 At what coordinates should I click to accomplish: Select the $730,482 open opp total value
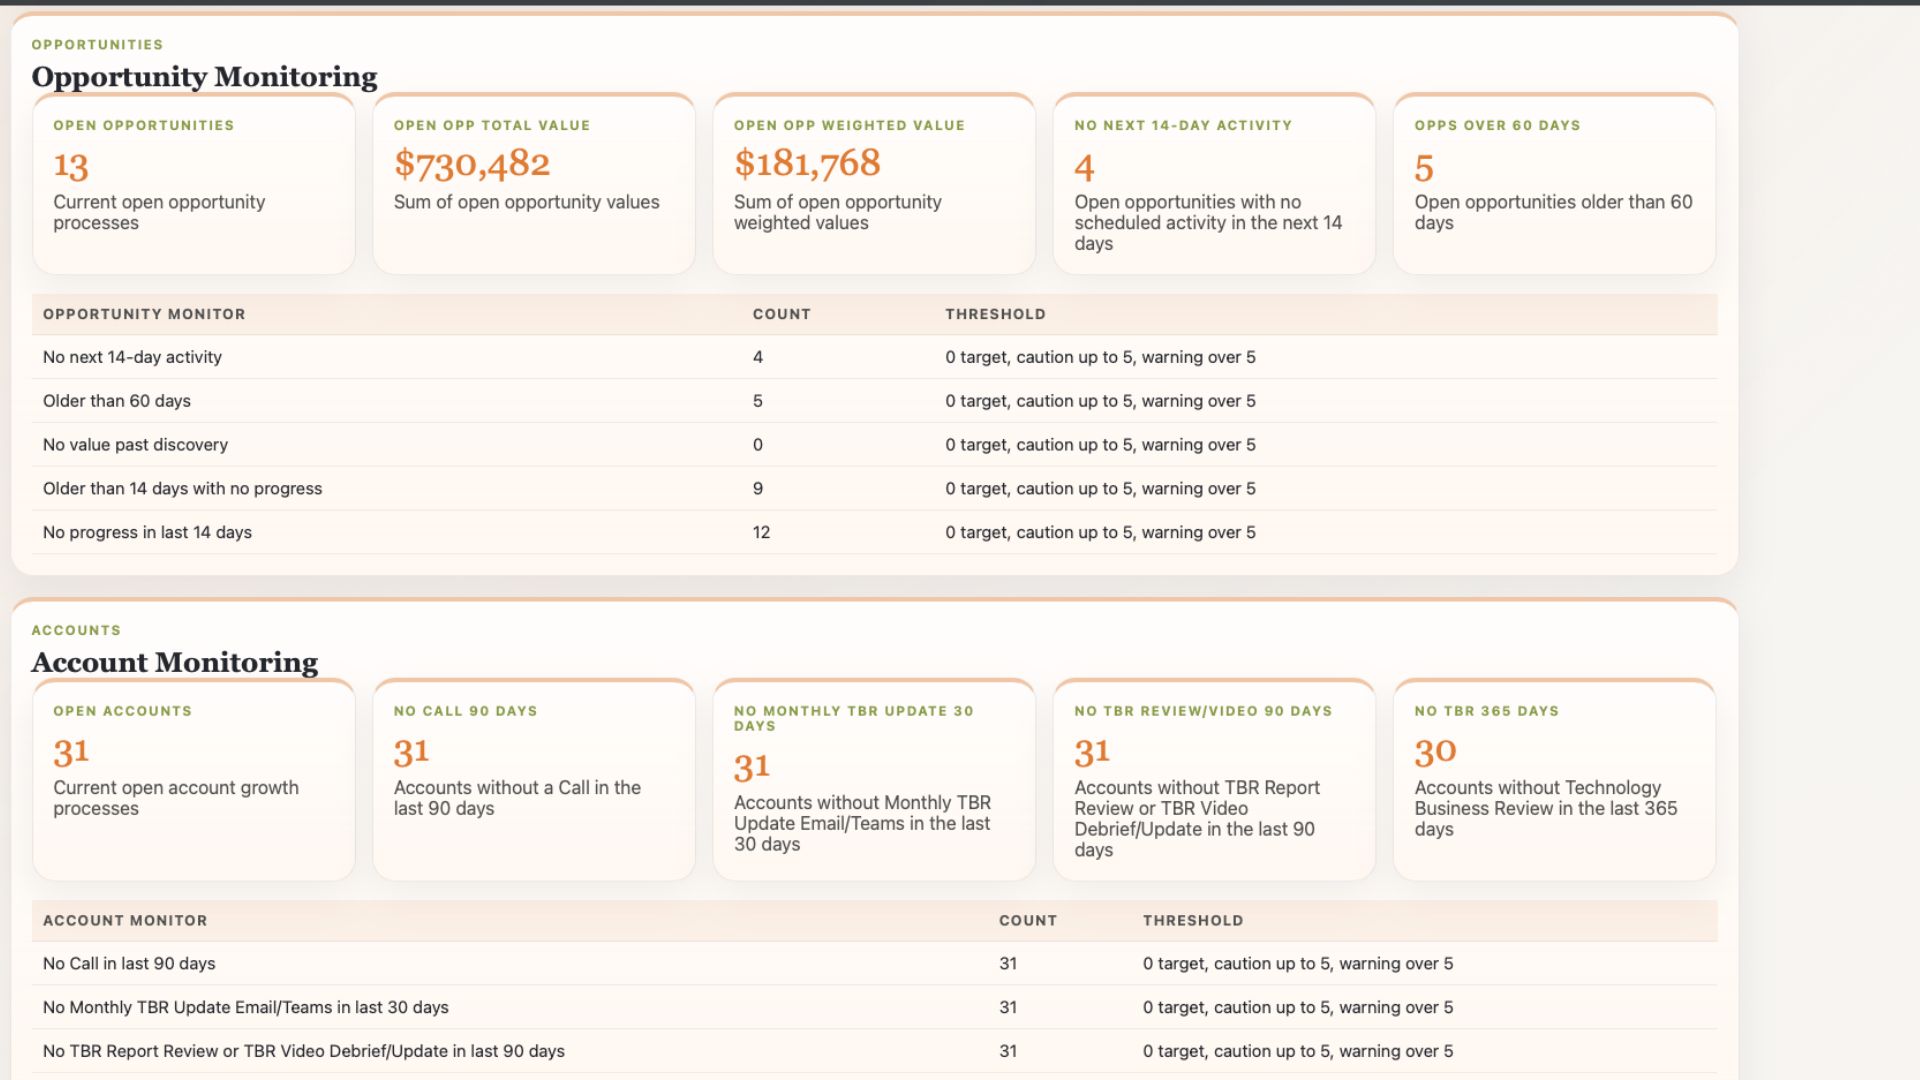tap(472, 164)
